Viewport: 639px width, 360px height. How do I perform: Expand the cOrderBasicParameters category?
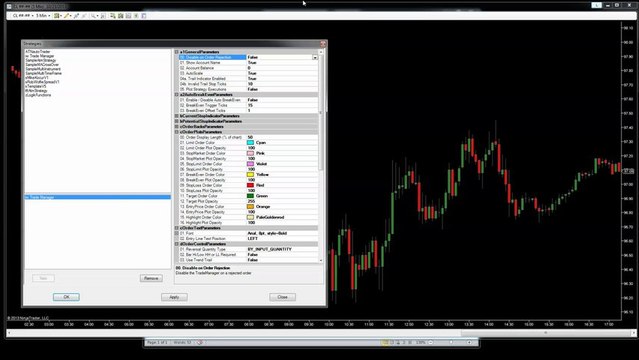[x=177, y=126]
